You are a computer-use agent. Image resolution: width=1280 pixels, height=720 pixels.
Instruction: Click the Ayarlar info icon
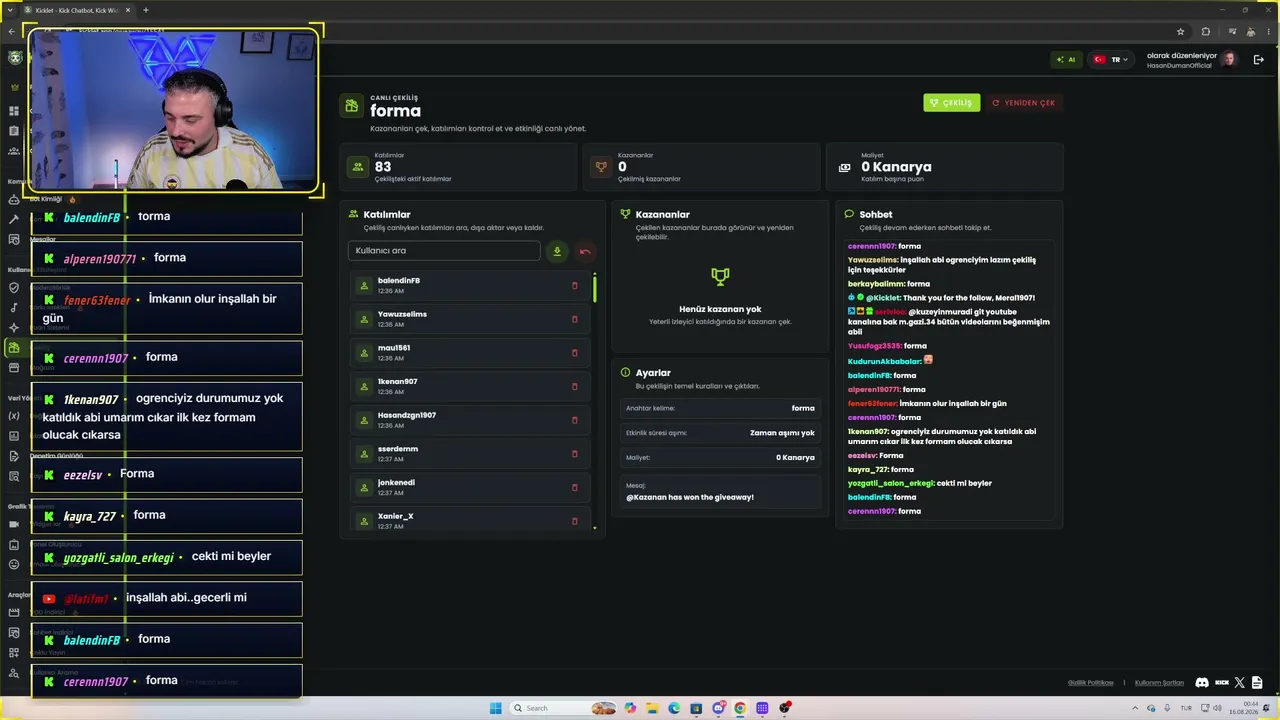[625, 373]
